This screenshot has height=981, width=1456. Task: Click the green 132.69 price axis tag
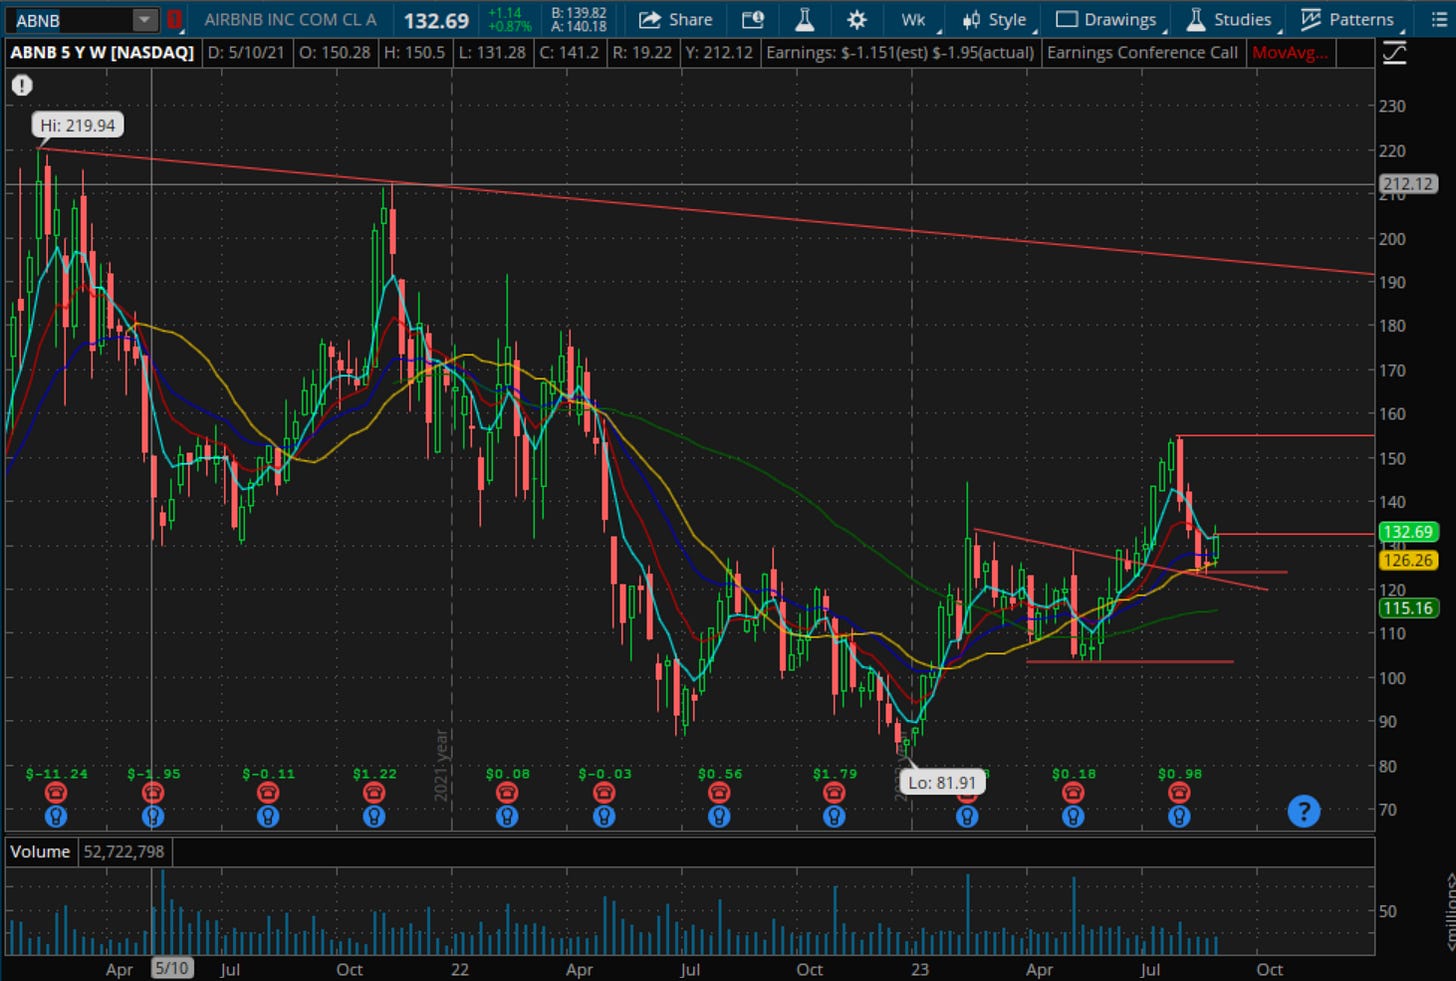pos(1408,532)
